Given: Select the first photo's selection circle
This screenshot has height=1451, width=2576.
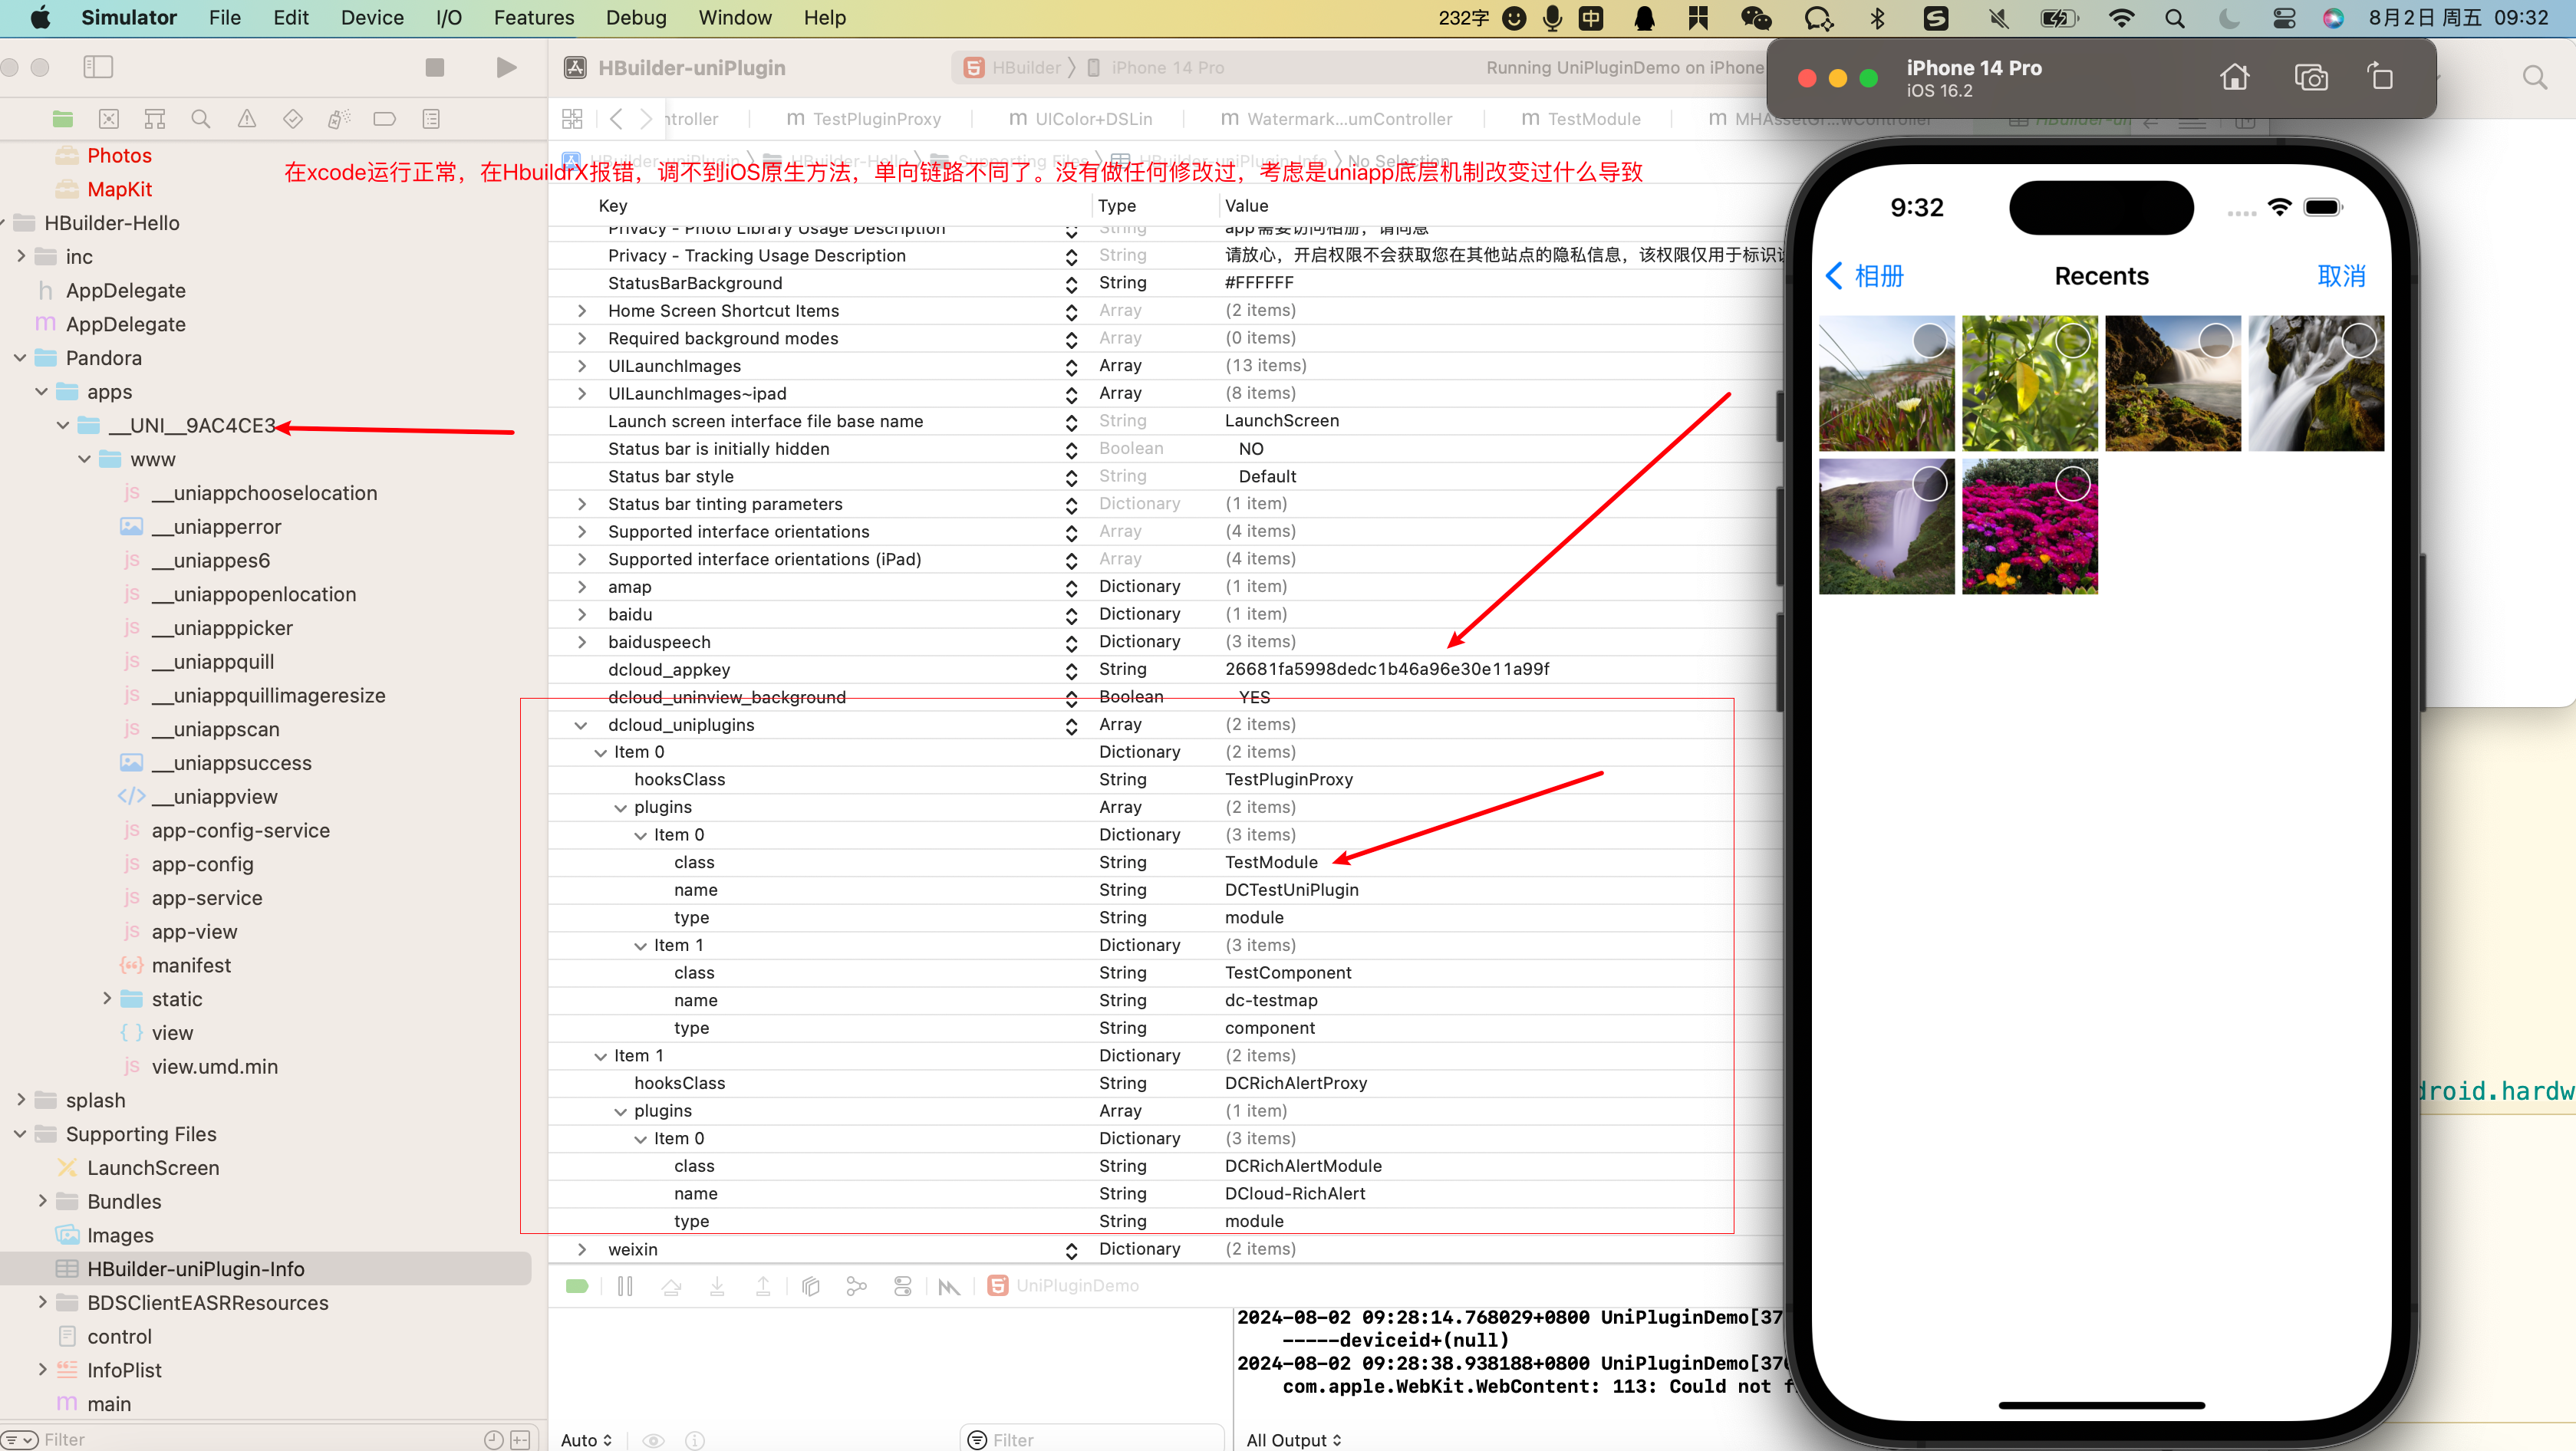Looking at the screenshot, I should point(1929,341).
